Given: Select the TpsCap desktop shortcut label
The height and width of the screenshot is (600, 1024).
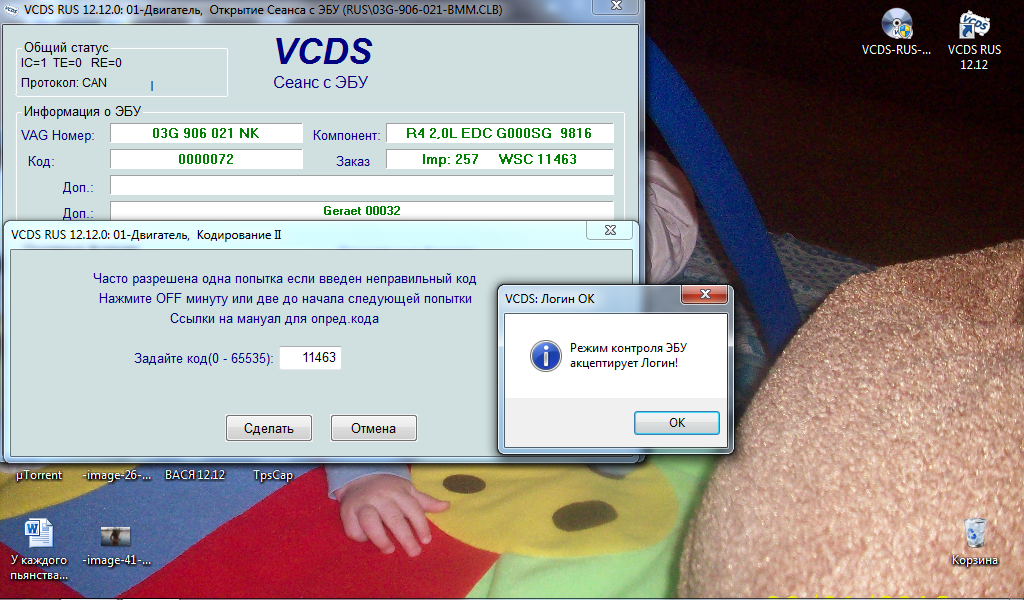Looking at the screenshot, I should [273, 475].
